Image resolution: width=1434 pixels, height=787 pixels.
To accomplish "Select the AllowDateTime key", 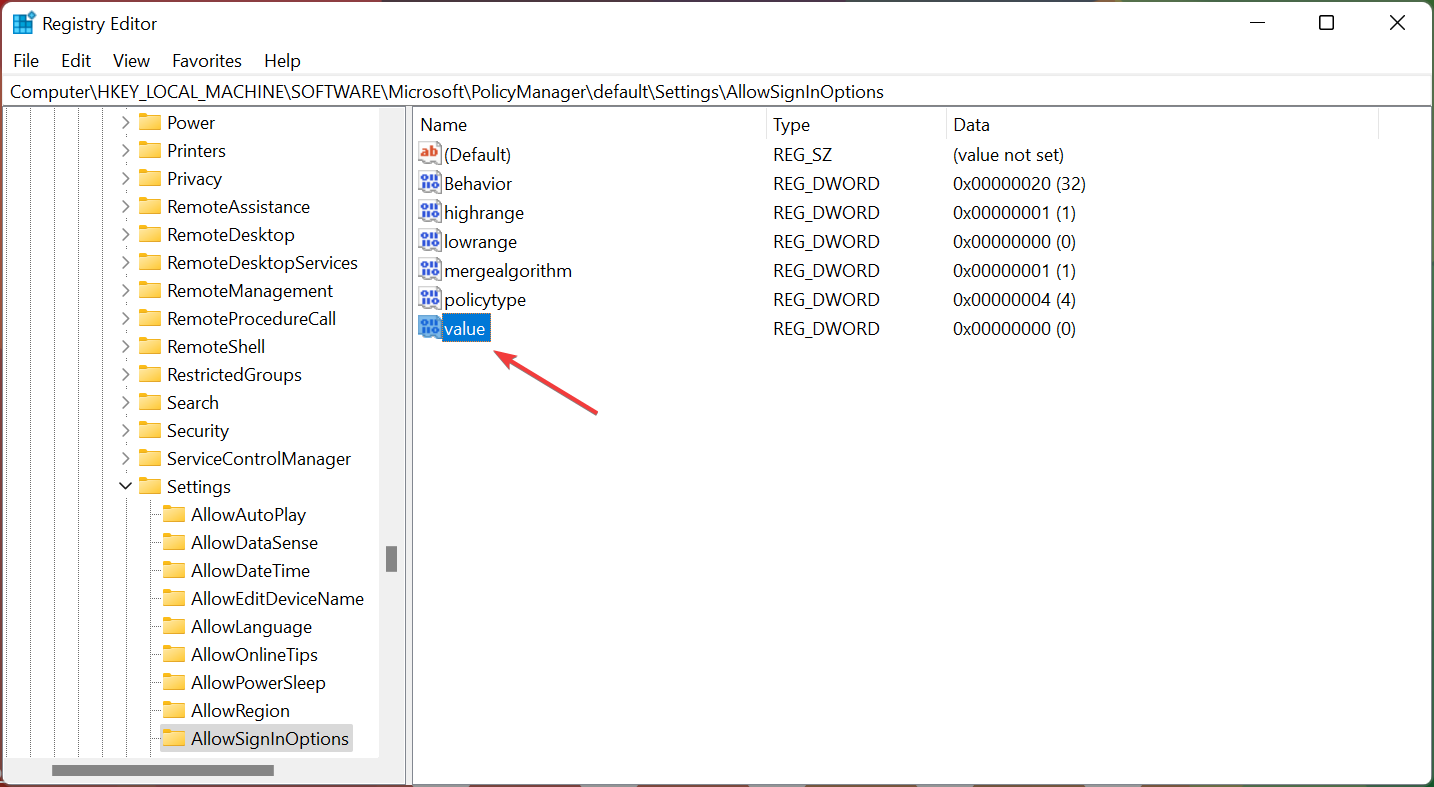I will coord(250,570).
